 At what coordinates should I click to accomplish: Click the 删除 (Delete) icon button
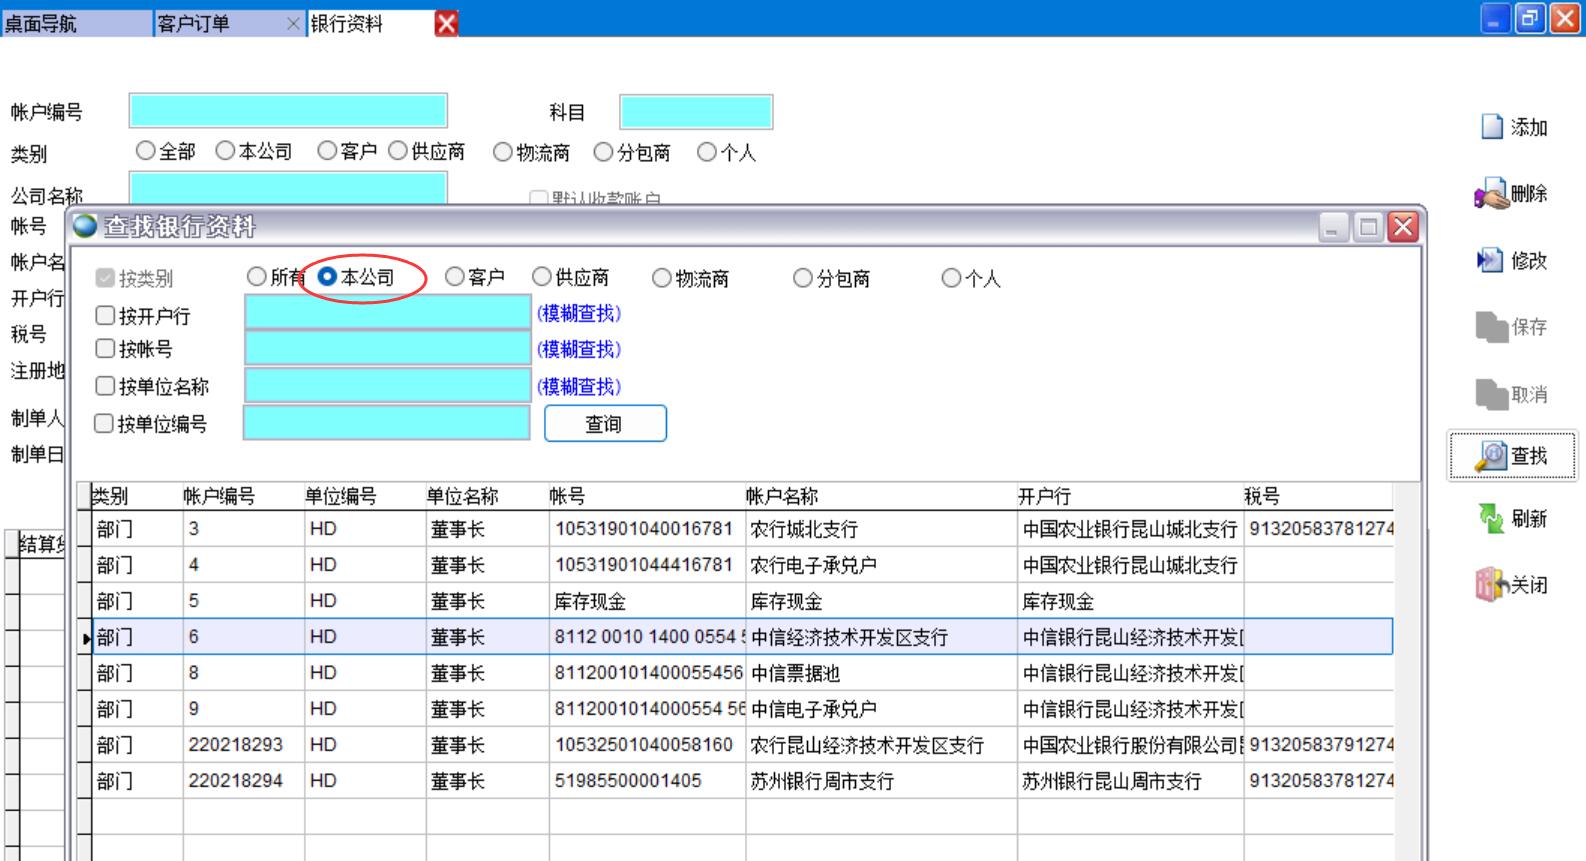click(x=1491, y=194)
